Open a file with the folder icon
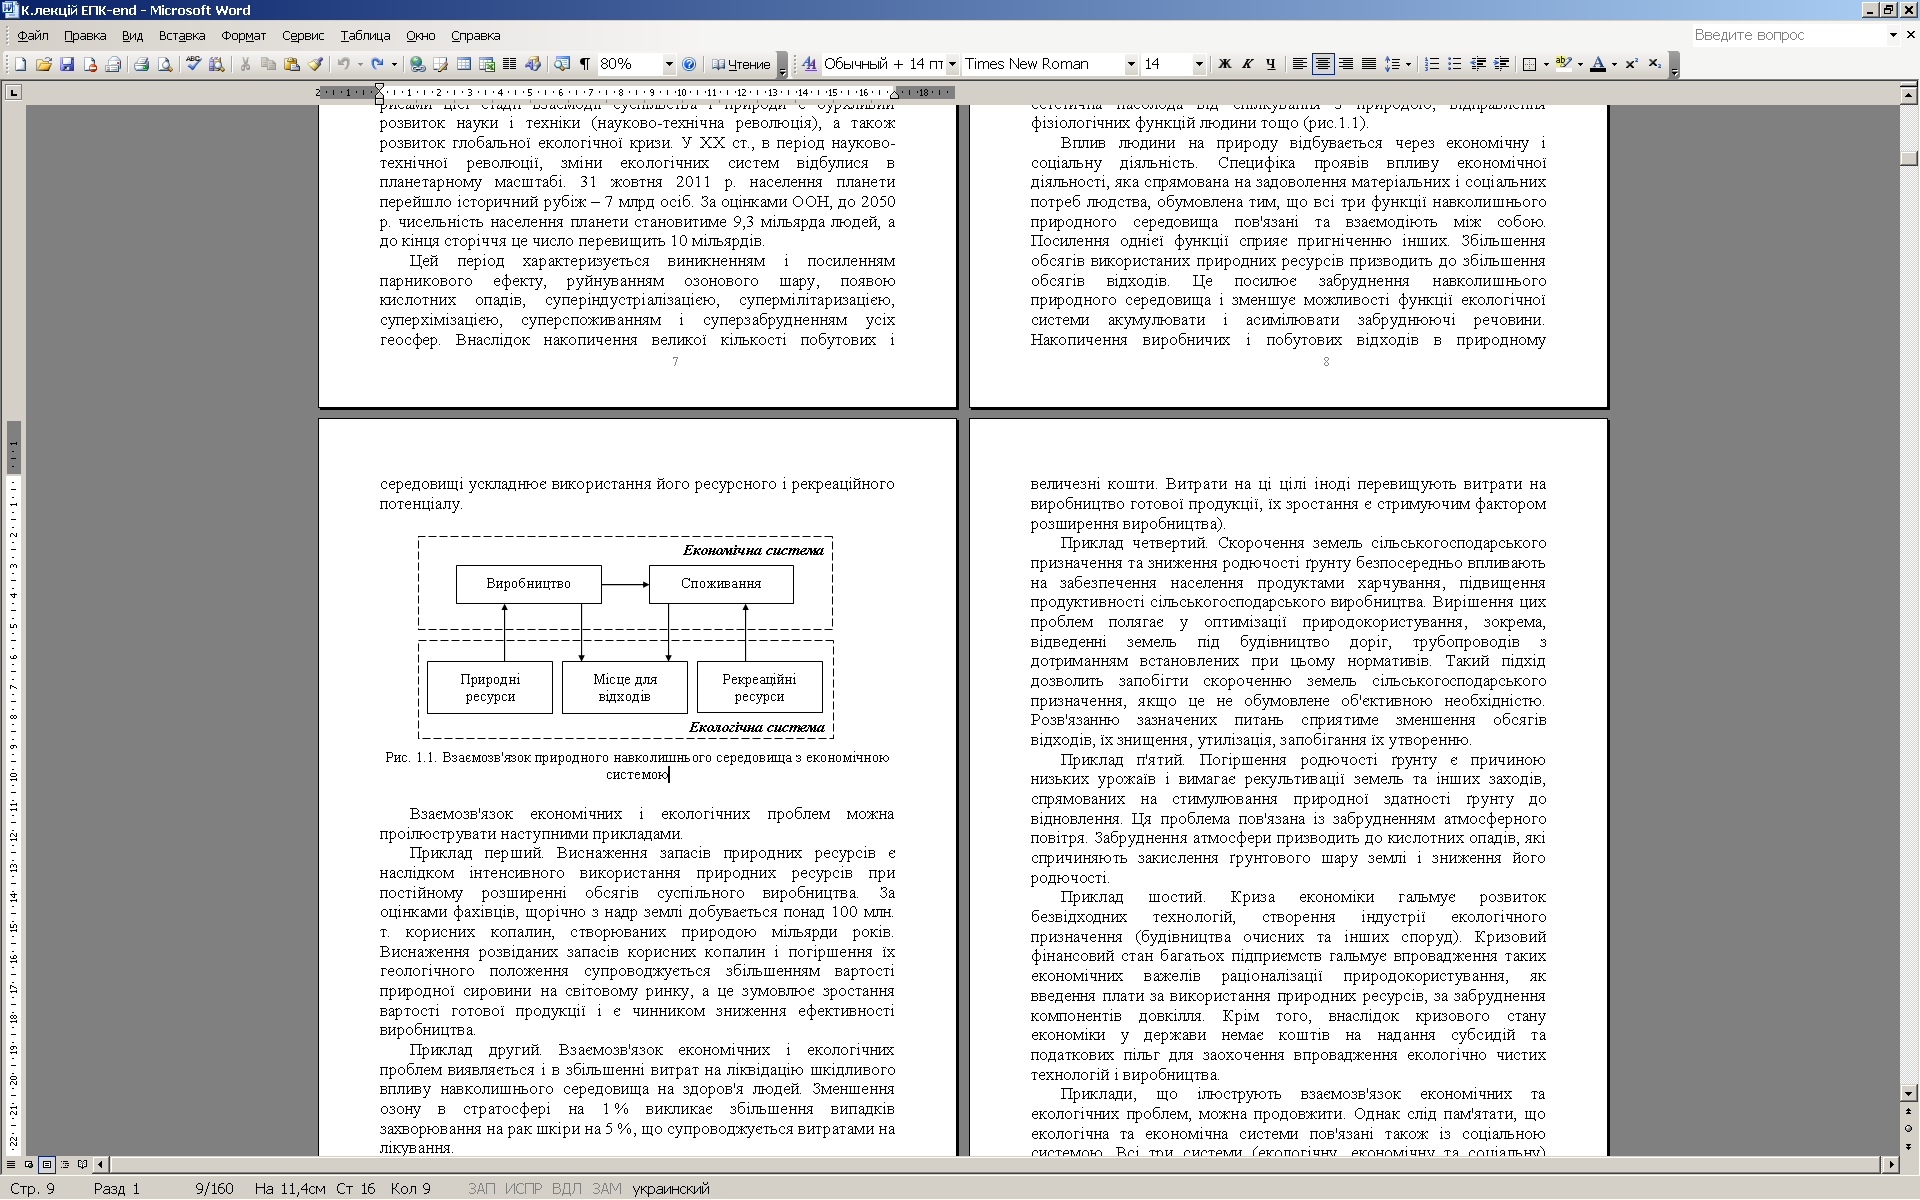 [x=43, y=64]
